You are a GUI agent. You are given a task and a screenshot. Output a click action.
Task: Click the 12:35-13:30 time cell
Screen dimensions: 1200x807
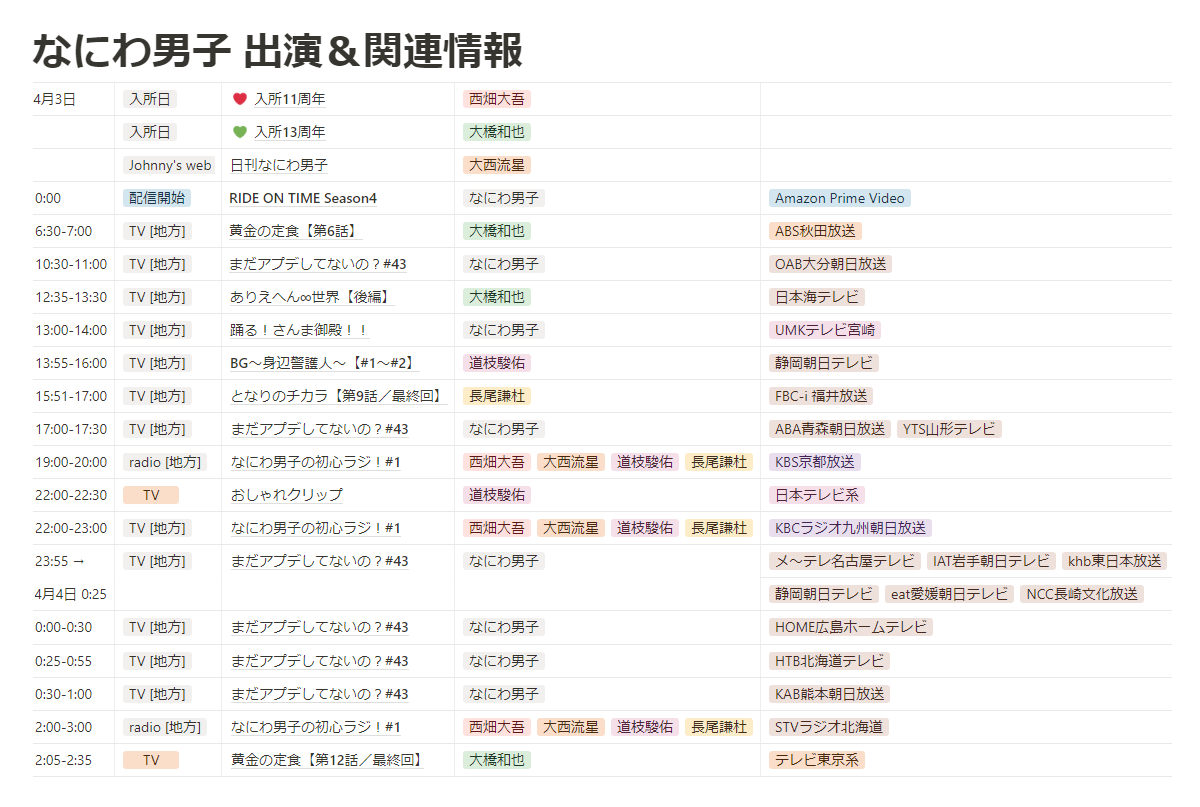coord(70,297)
